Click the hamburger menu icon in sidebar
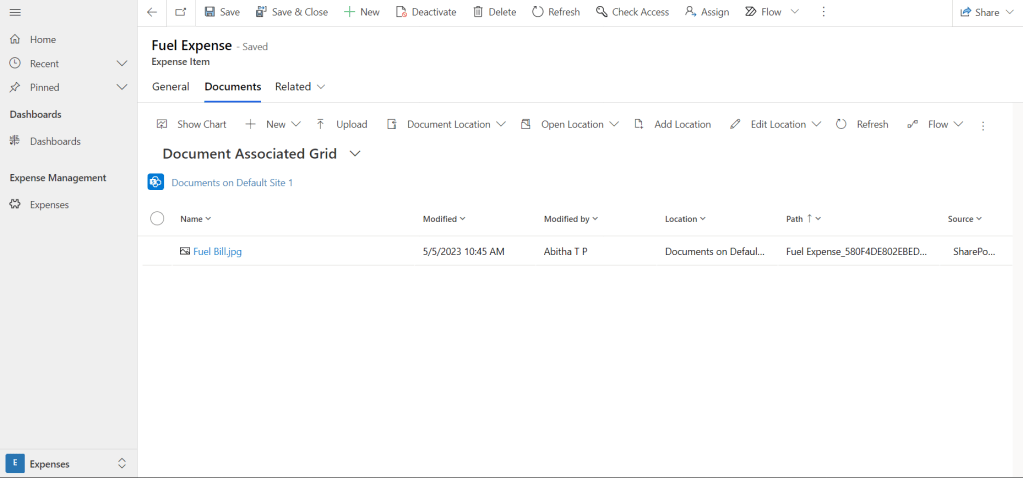 pos(15,12)
